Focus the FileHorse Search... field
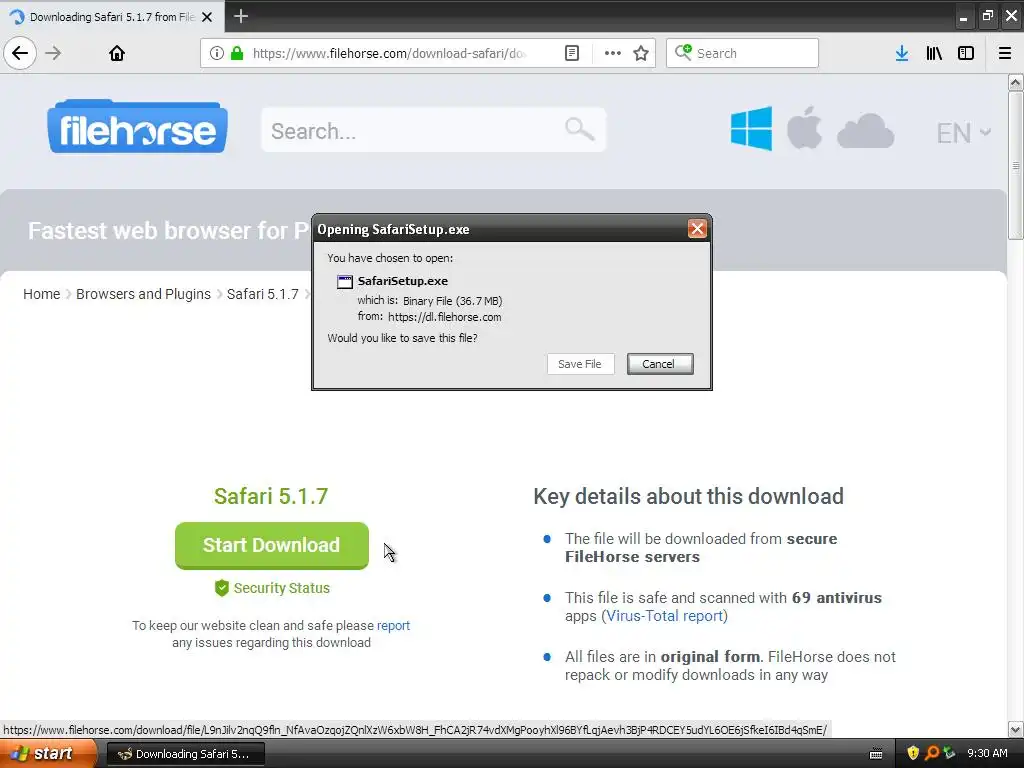The height and width of the screenshot is (768, 1024). pos(434,130)
